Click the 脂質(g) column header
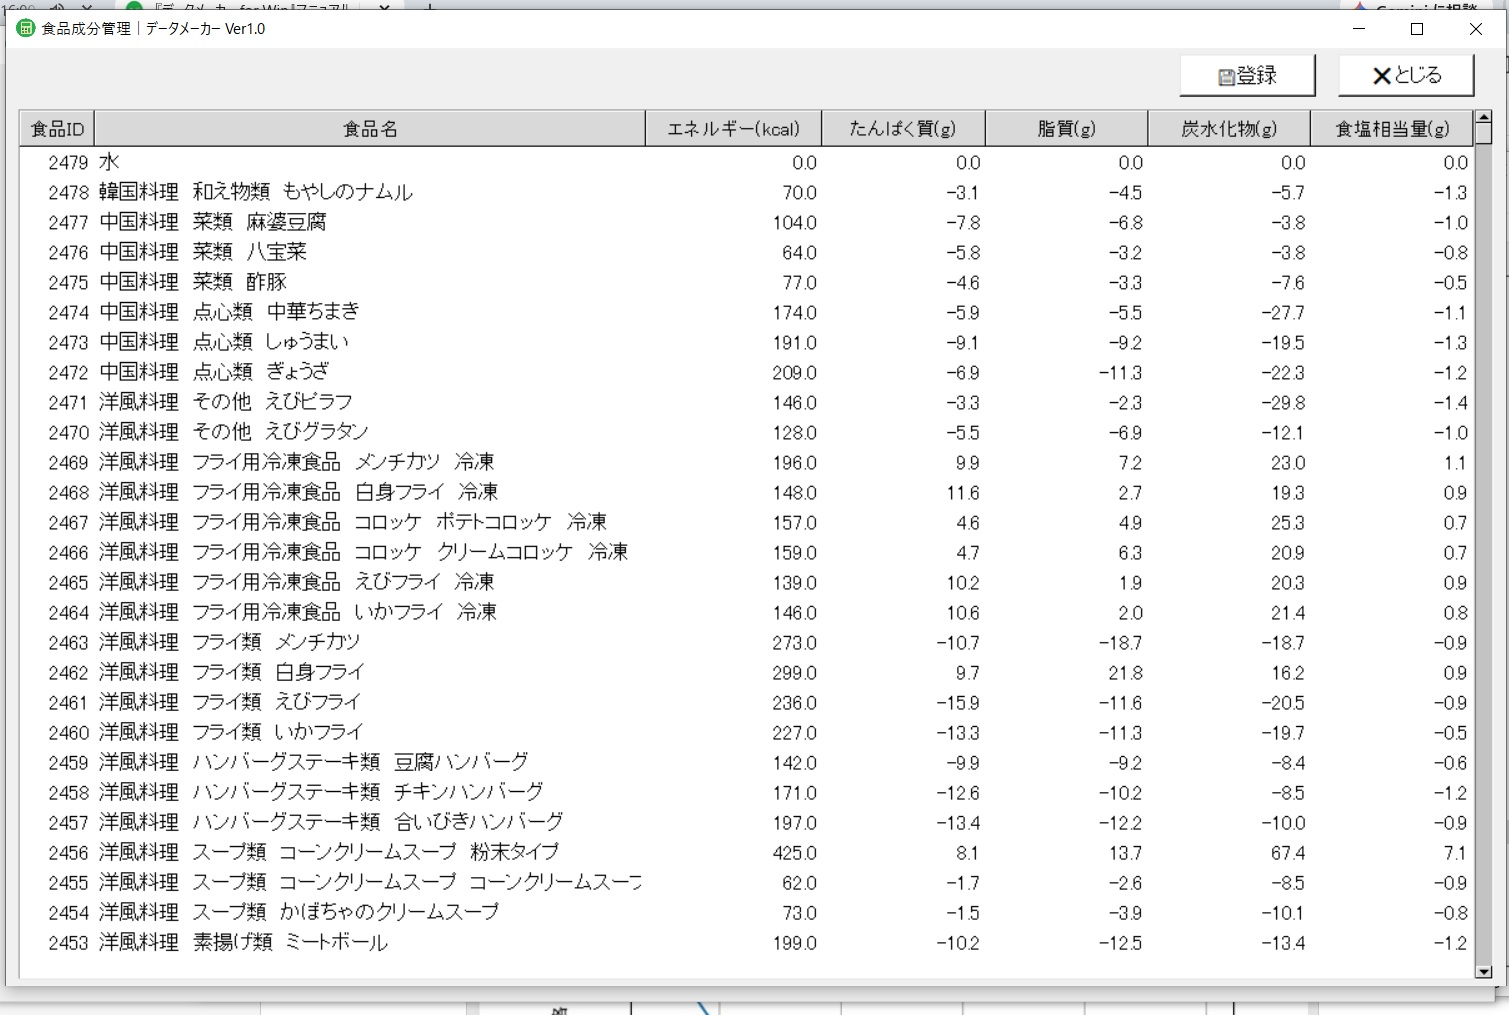Viewport: 1509px width, 1015px height. pos(1066,129)
